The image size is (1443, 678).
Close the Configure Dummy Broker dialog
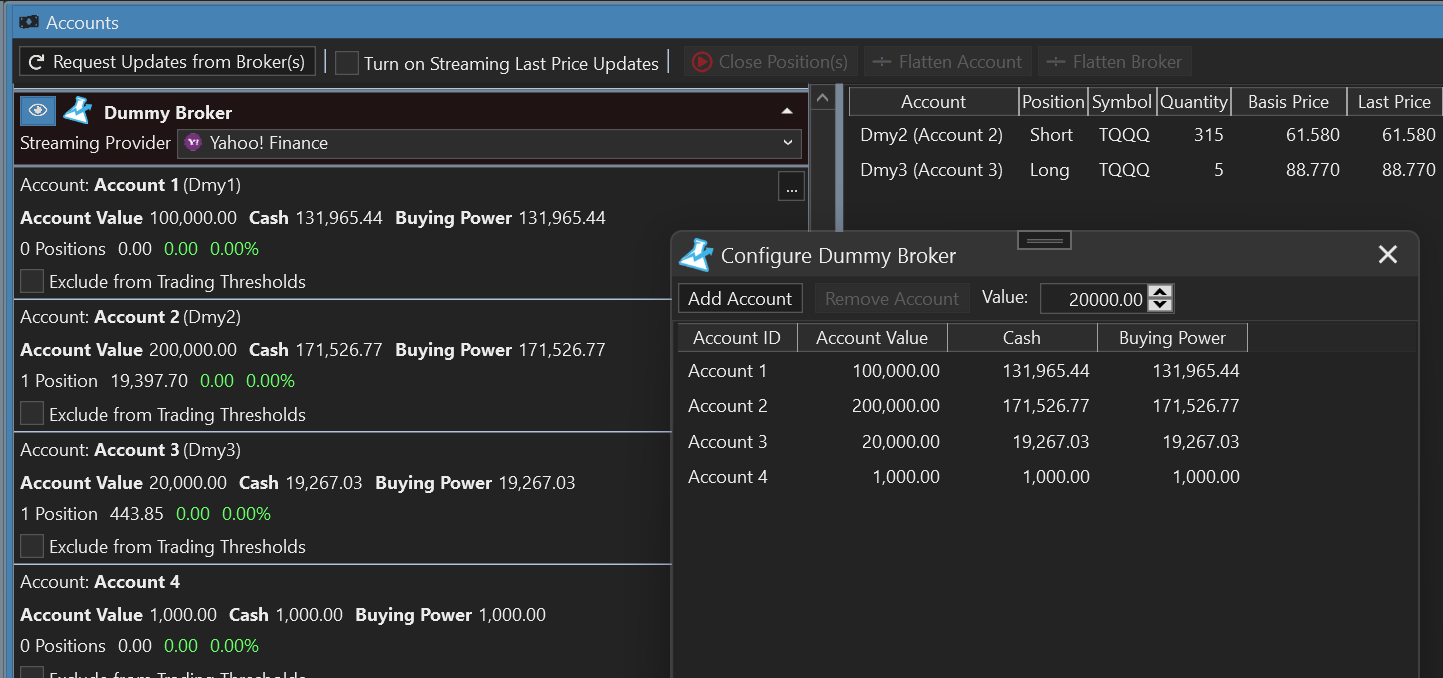1387,255
